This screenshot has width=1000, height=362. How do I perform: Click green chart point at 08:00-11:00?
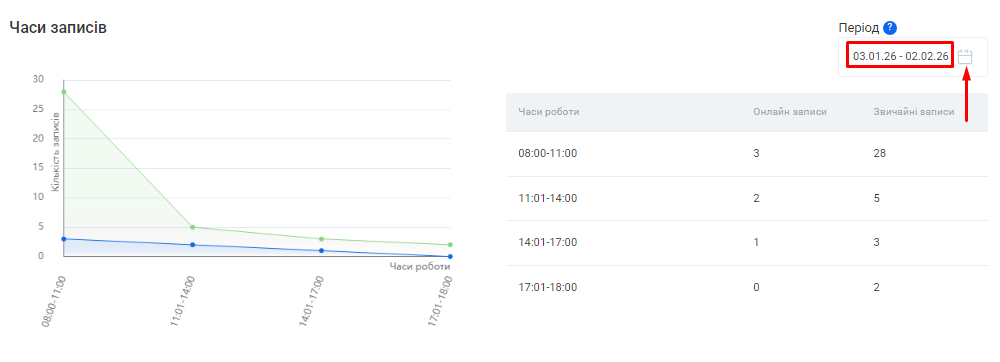click(x=64, y=92)
